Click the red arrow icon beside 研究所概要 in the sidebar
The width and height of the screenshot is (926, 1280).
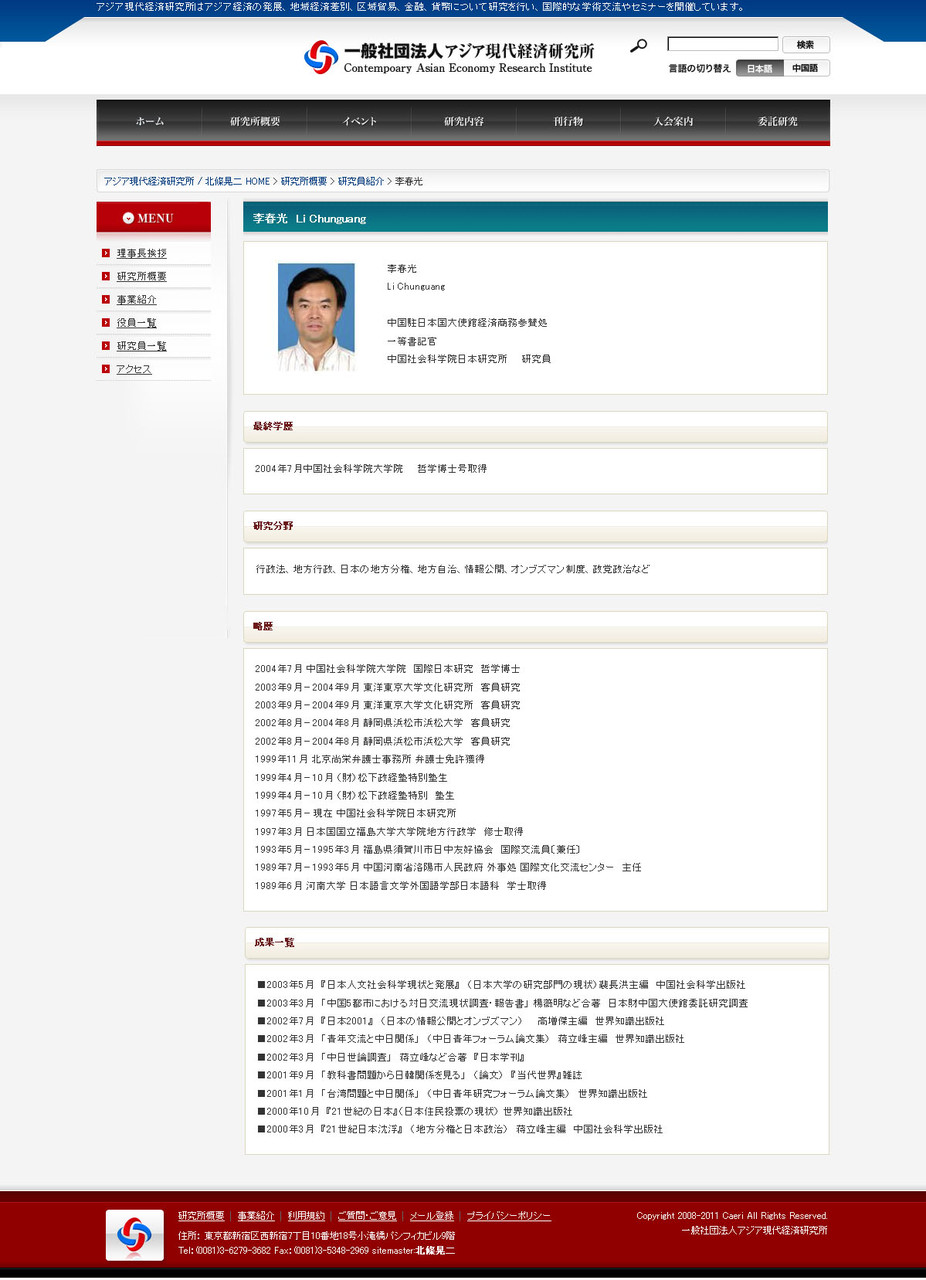[105, 276]
